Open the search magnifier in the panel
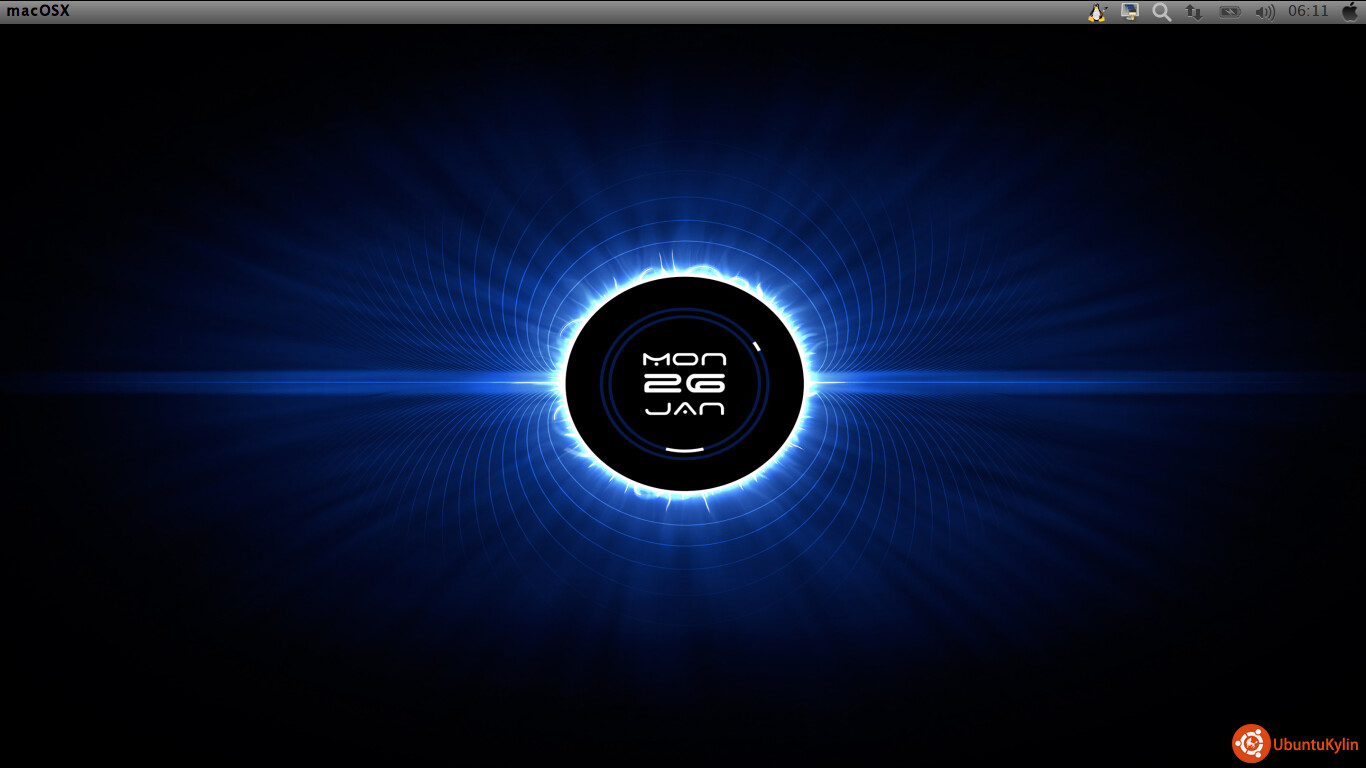1366x768 pixels. [x=1161, y=12]
